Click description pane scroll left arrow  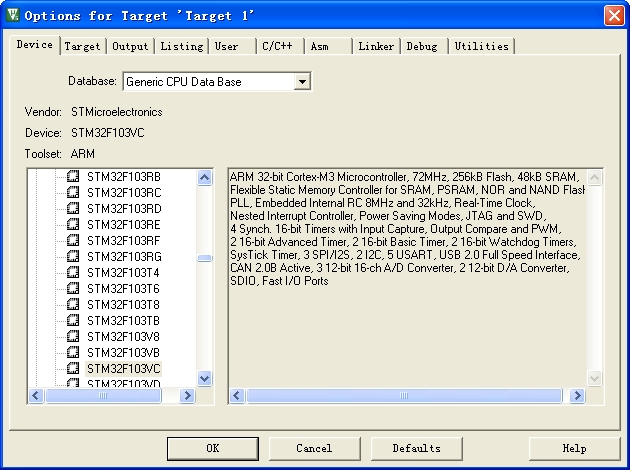[x=237, y=396]
